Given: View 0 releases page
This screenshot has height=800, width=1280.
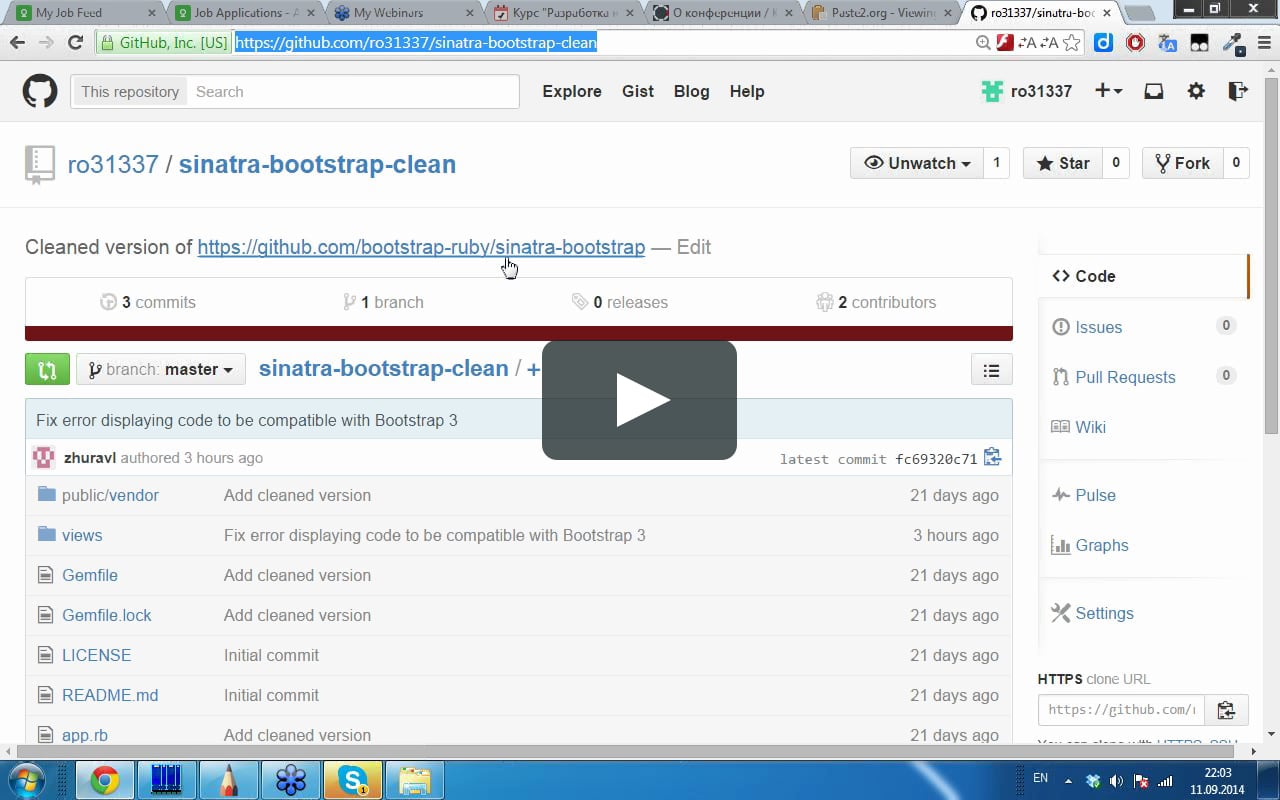Looking at the screenshot, I should coord(620,302).
